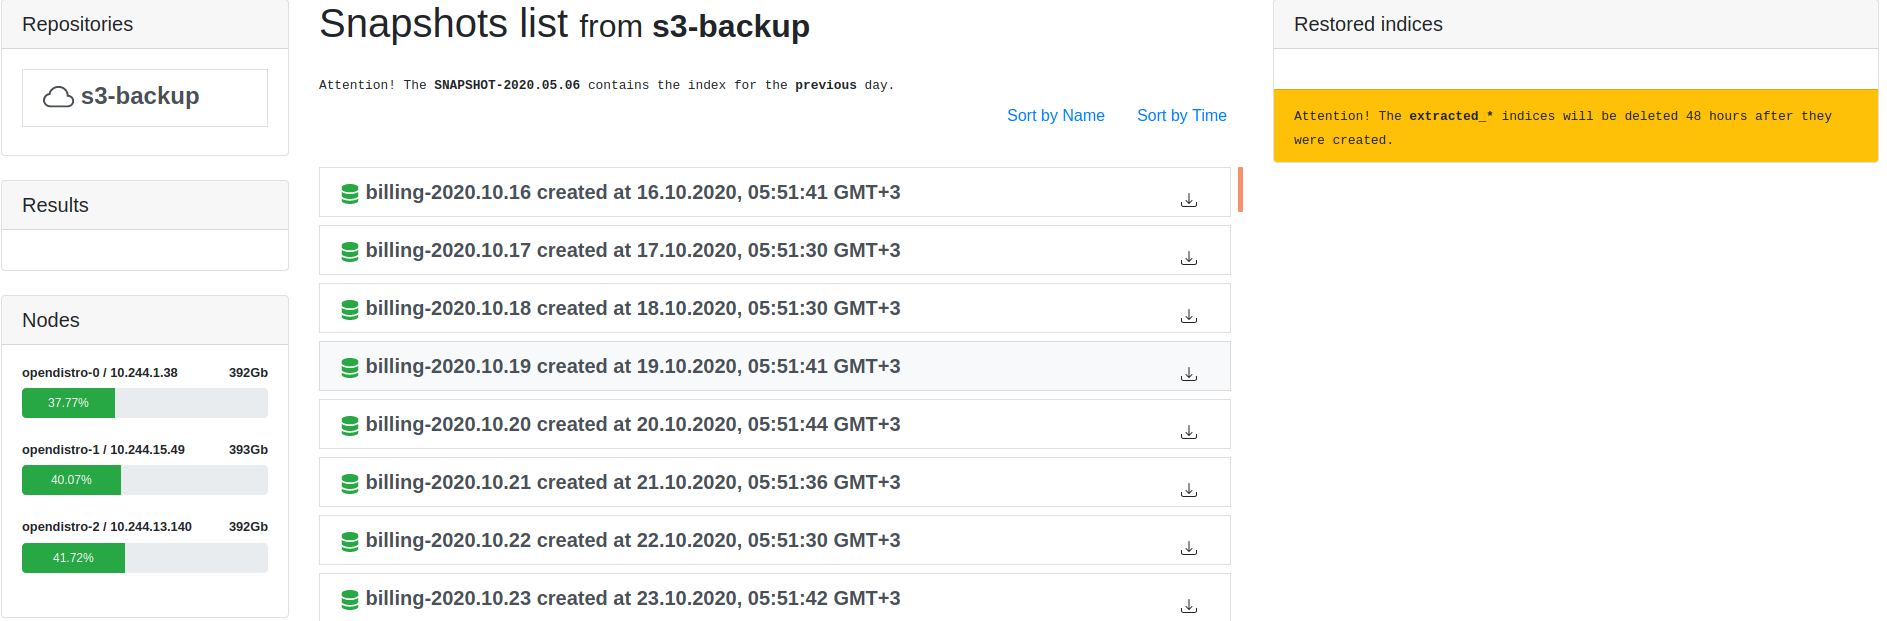The height and width of the screenshot is (621, 1887).
Task: Click the download icon for billing-2020.10.22
Action: point(1188,548)
